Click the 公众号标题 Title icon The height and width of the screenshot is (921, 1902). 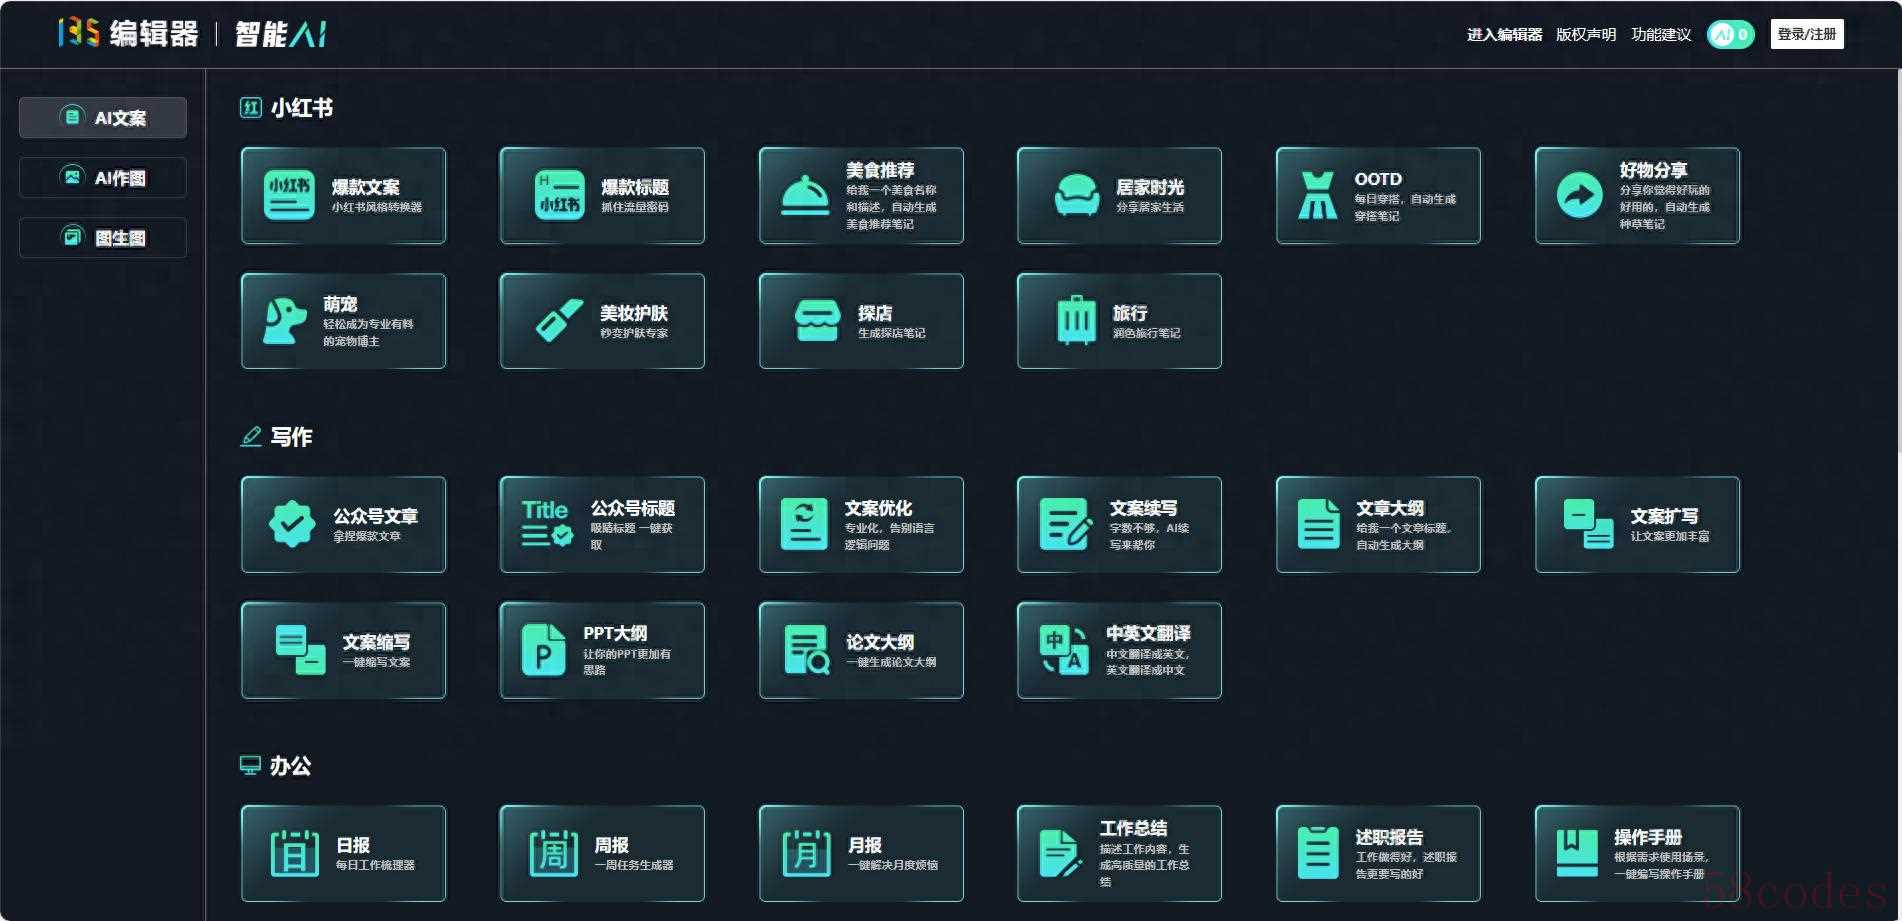point(546,524)
